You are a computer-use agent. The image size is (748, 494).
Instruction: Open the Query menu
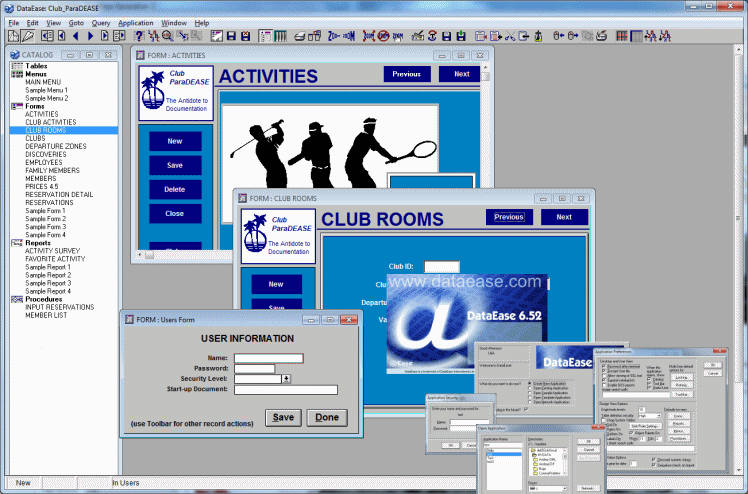101,23
